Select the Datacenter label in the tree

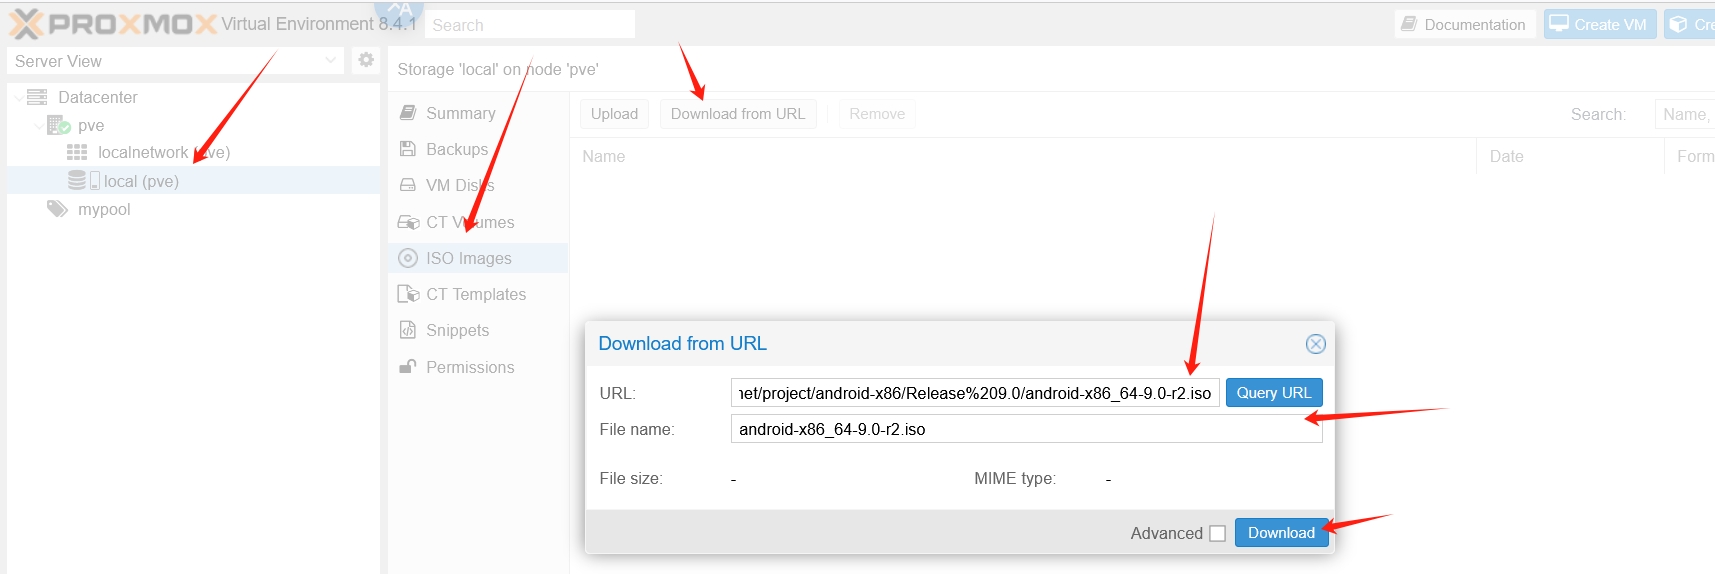pyautogui.click(x=98, y=97)
